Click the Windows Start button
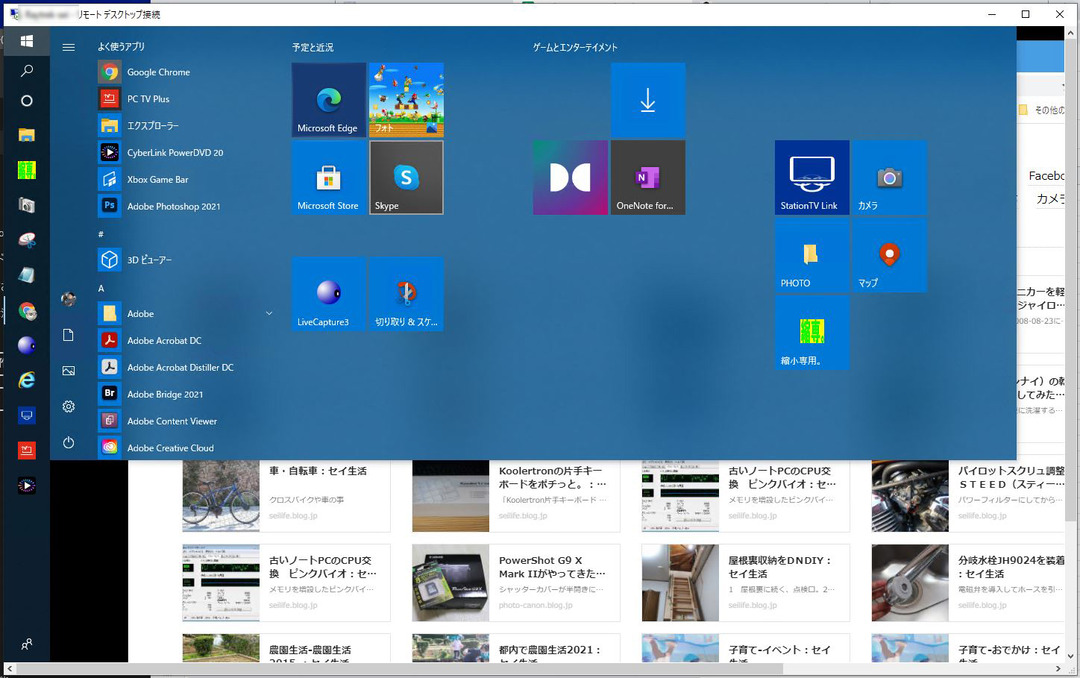The image size is (1080, 678). pyautogui.click(x=27, y=41)
